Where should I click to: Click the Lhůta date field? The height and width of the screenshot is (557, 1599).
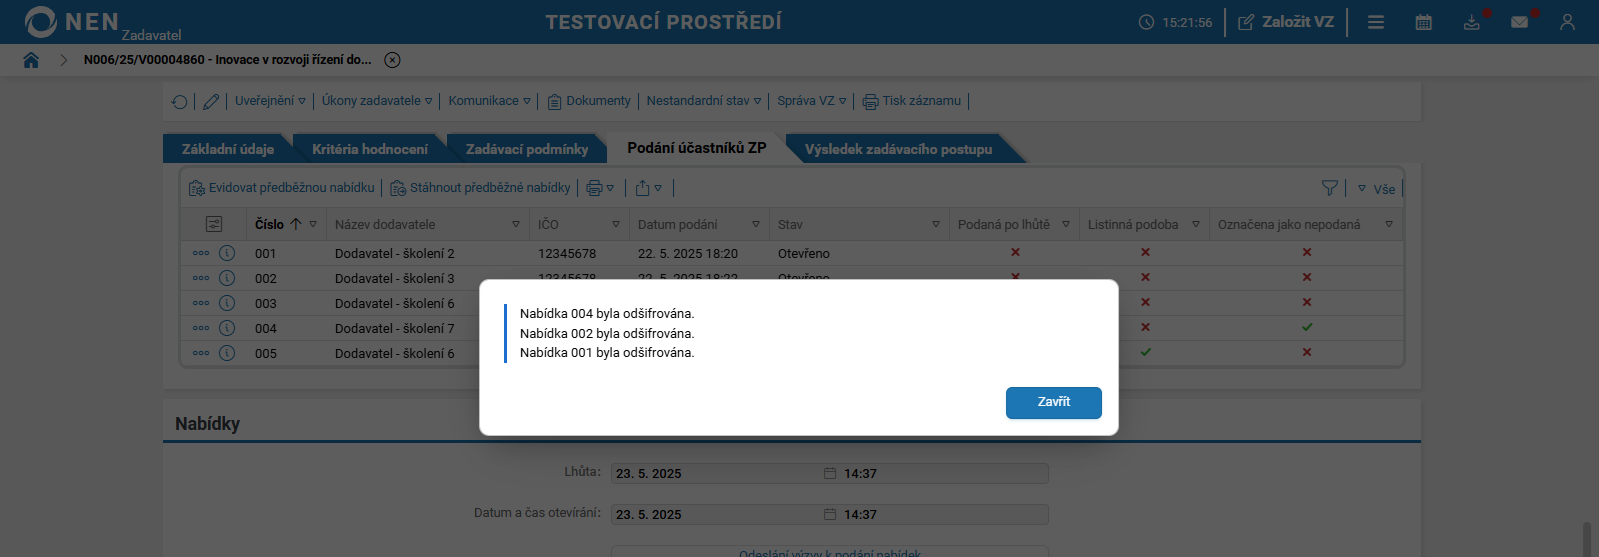tap(725, 473)
